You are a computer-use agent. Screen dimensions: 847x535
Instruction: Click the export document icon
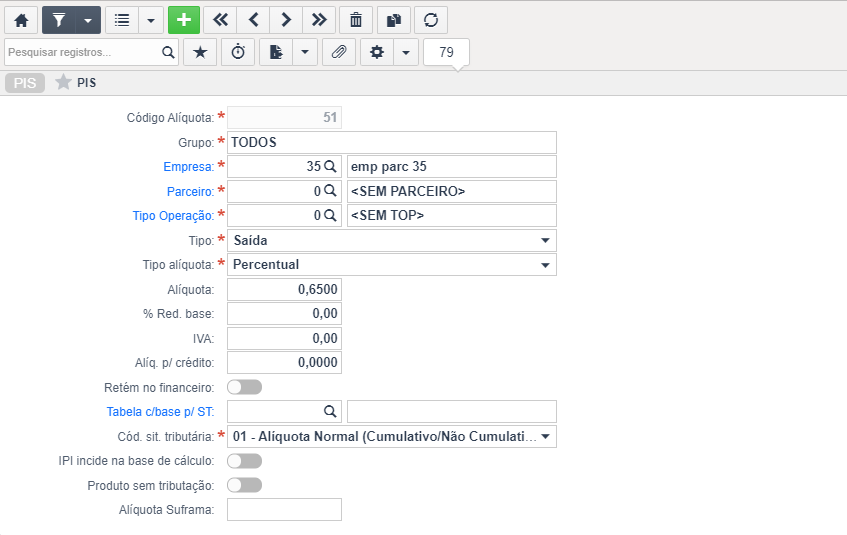click(276, 52)
